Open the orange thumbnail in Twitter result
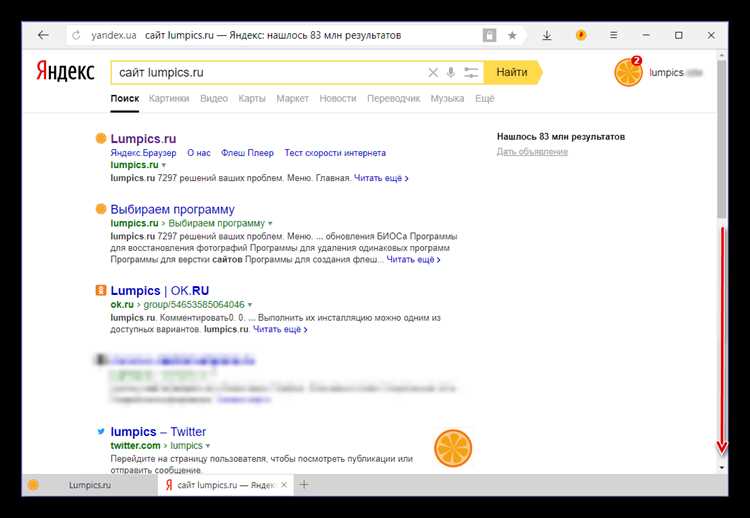Screen dimensions: 750x518 [x=453, y=448]
